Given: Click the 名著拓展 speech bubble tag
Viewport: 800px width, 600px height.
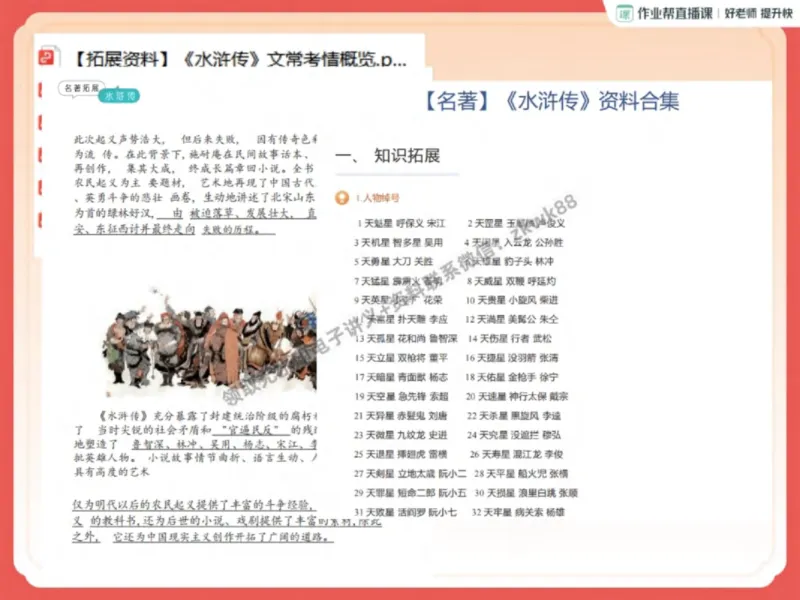Looking at the screenshot, I should [x=82, y=88].
